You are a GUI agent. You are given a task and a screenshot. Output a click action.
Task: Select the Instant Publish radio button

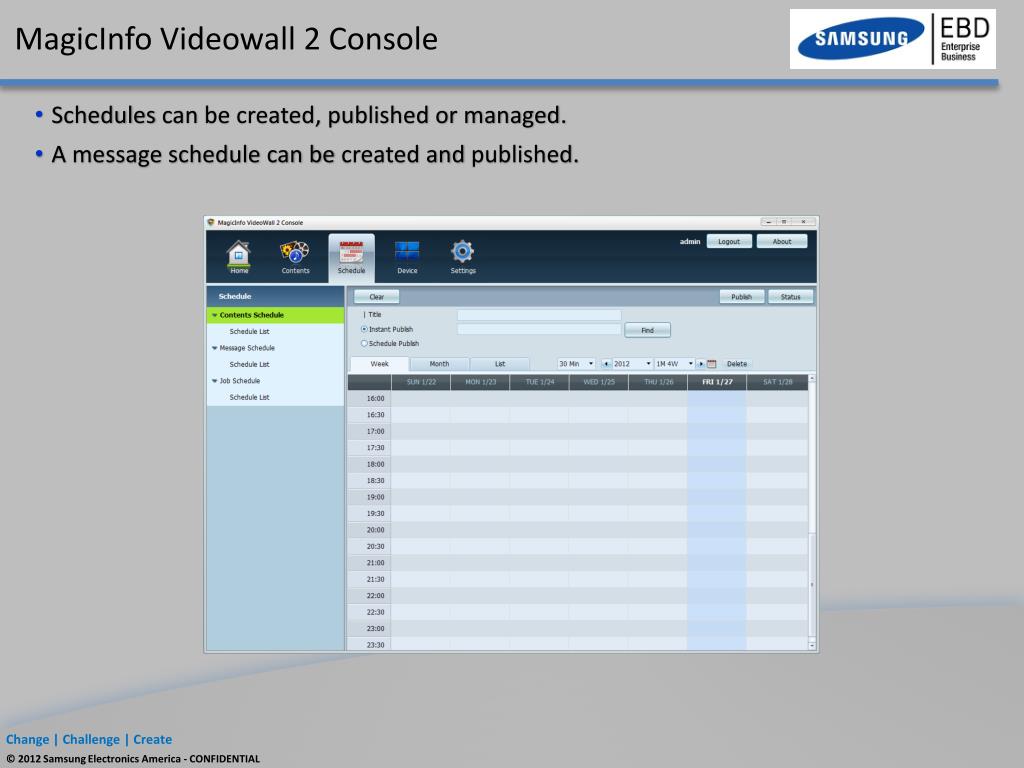pos(364,329)
